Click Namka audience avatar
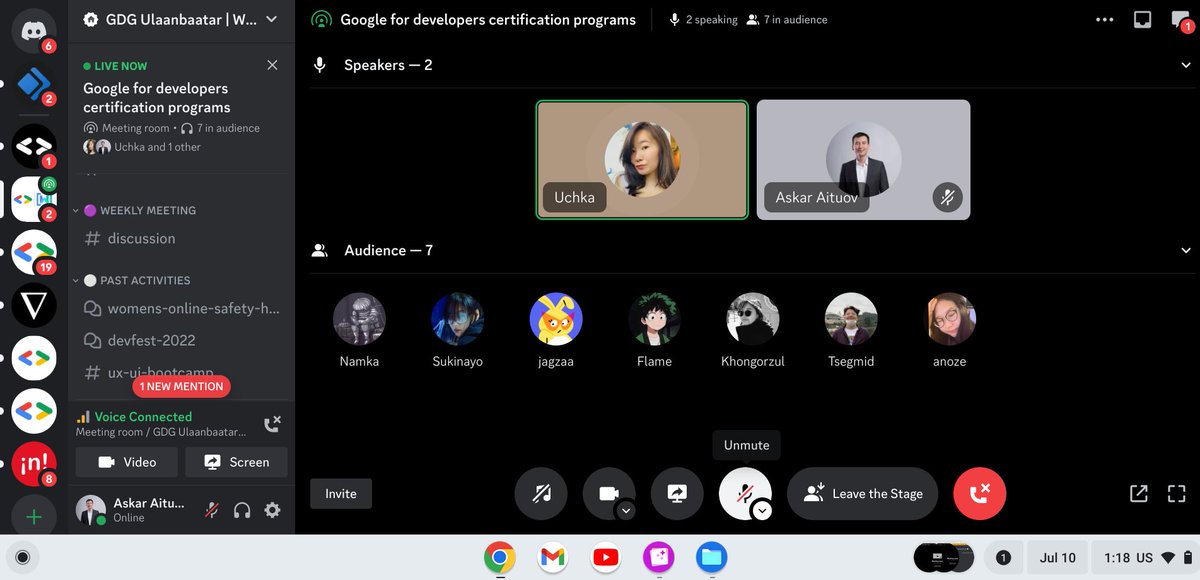Screen dimensions: 1200x580 359,319
